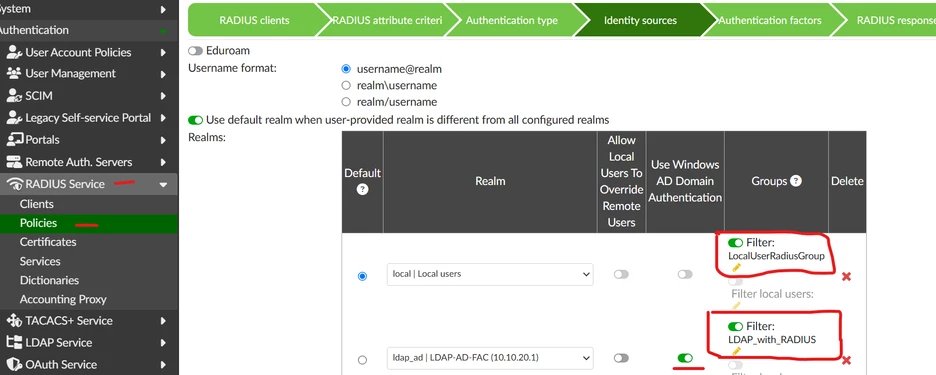The width and height of the screenshot is (936, 375).
Task: Click the Portals sidebar icon
Action: click(x=14, y=140)
